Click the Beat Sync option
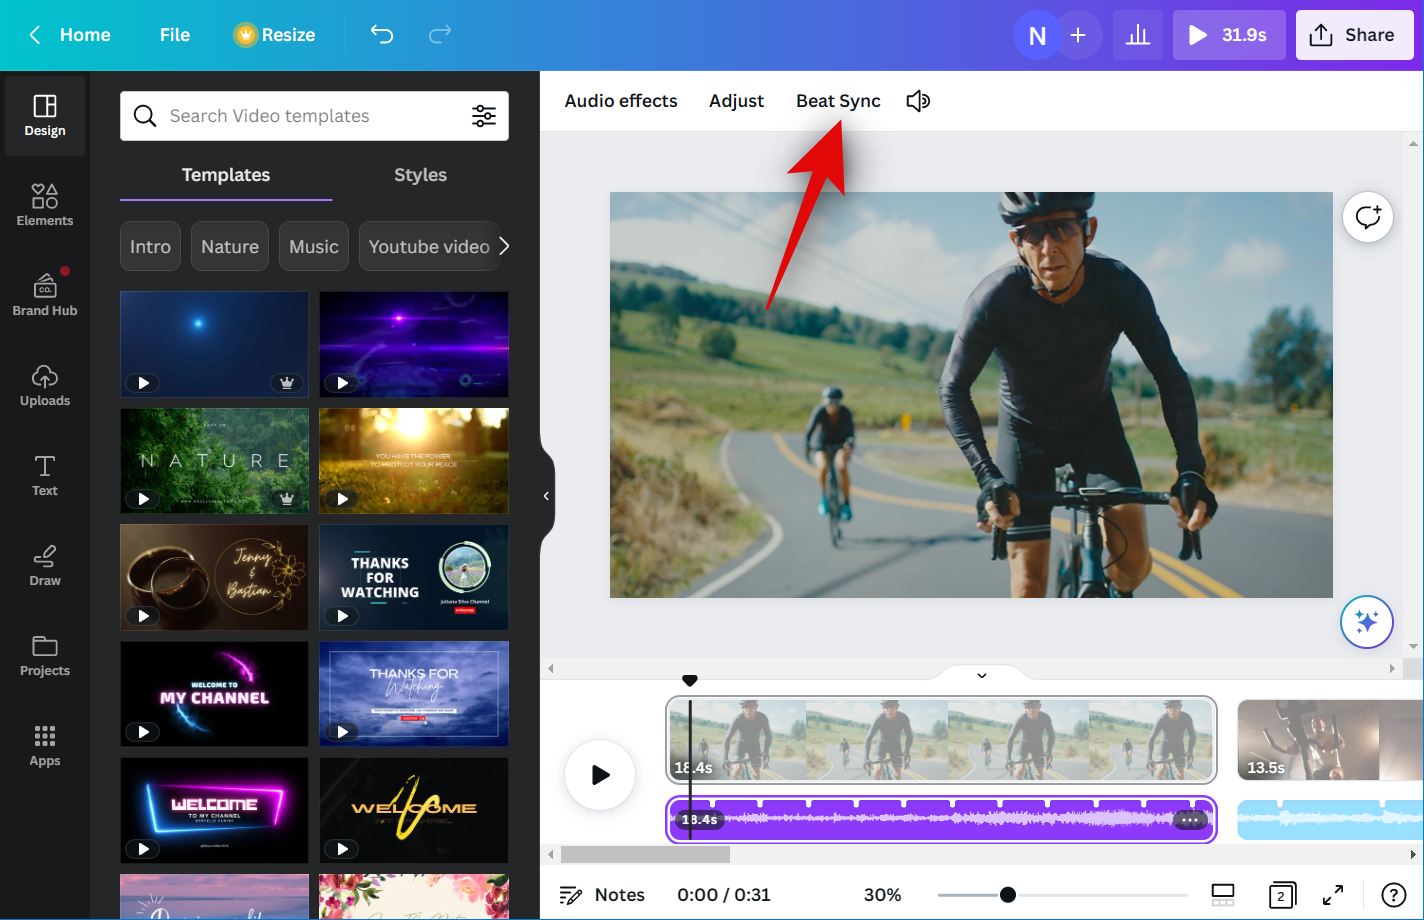The image size is (1424, 920). [x=838, y=101]
